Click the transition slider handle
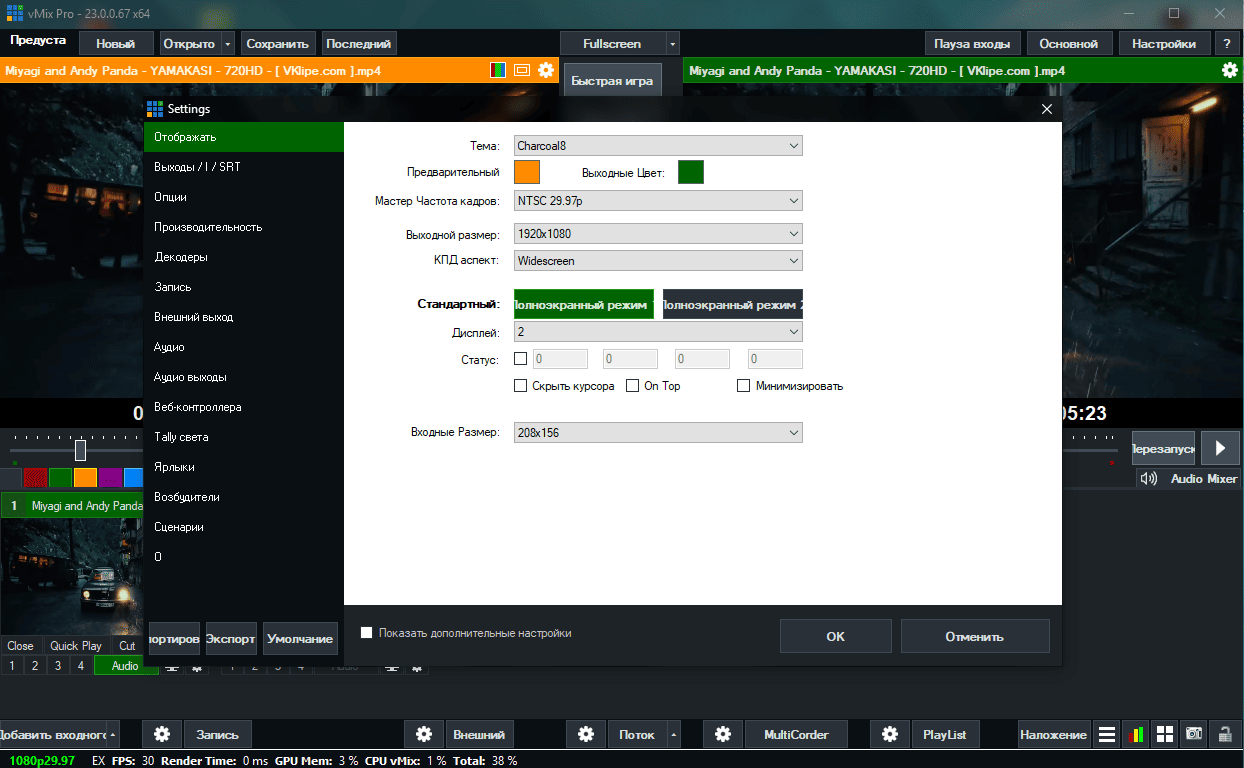1244x768 pixels. [x=81, y=450]
